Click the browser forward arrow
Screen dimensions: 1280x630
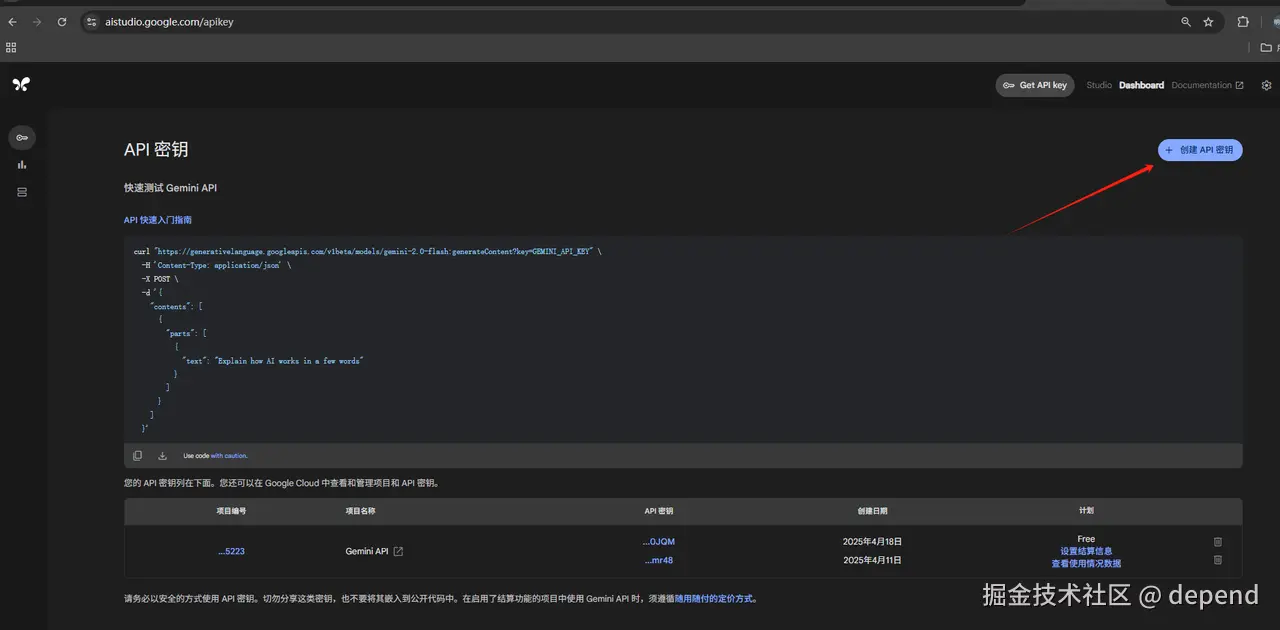(37, 21)
